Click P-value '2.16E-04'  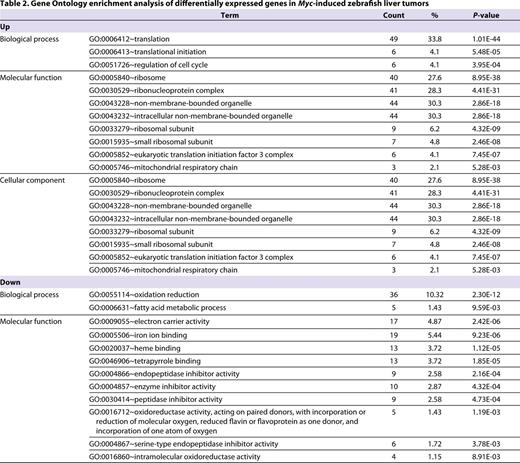pos(486,374)
